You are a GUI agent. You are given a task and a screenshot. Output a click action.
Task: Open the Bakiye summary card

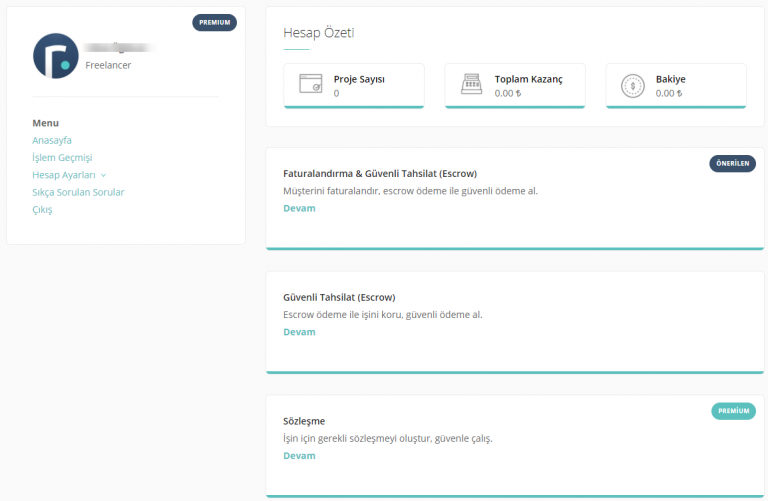point(676,86)
